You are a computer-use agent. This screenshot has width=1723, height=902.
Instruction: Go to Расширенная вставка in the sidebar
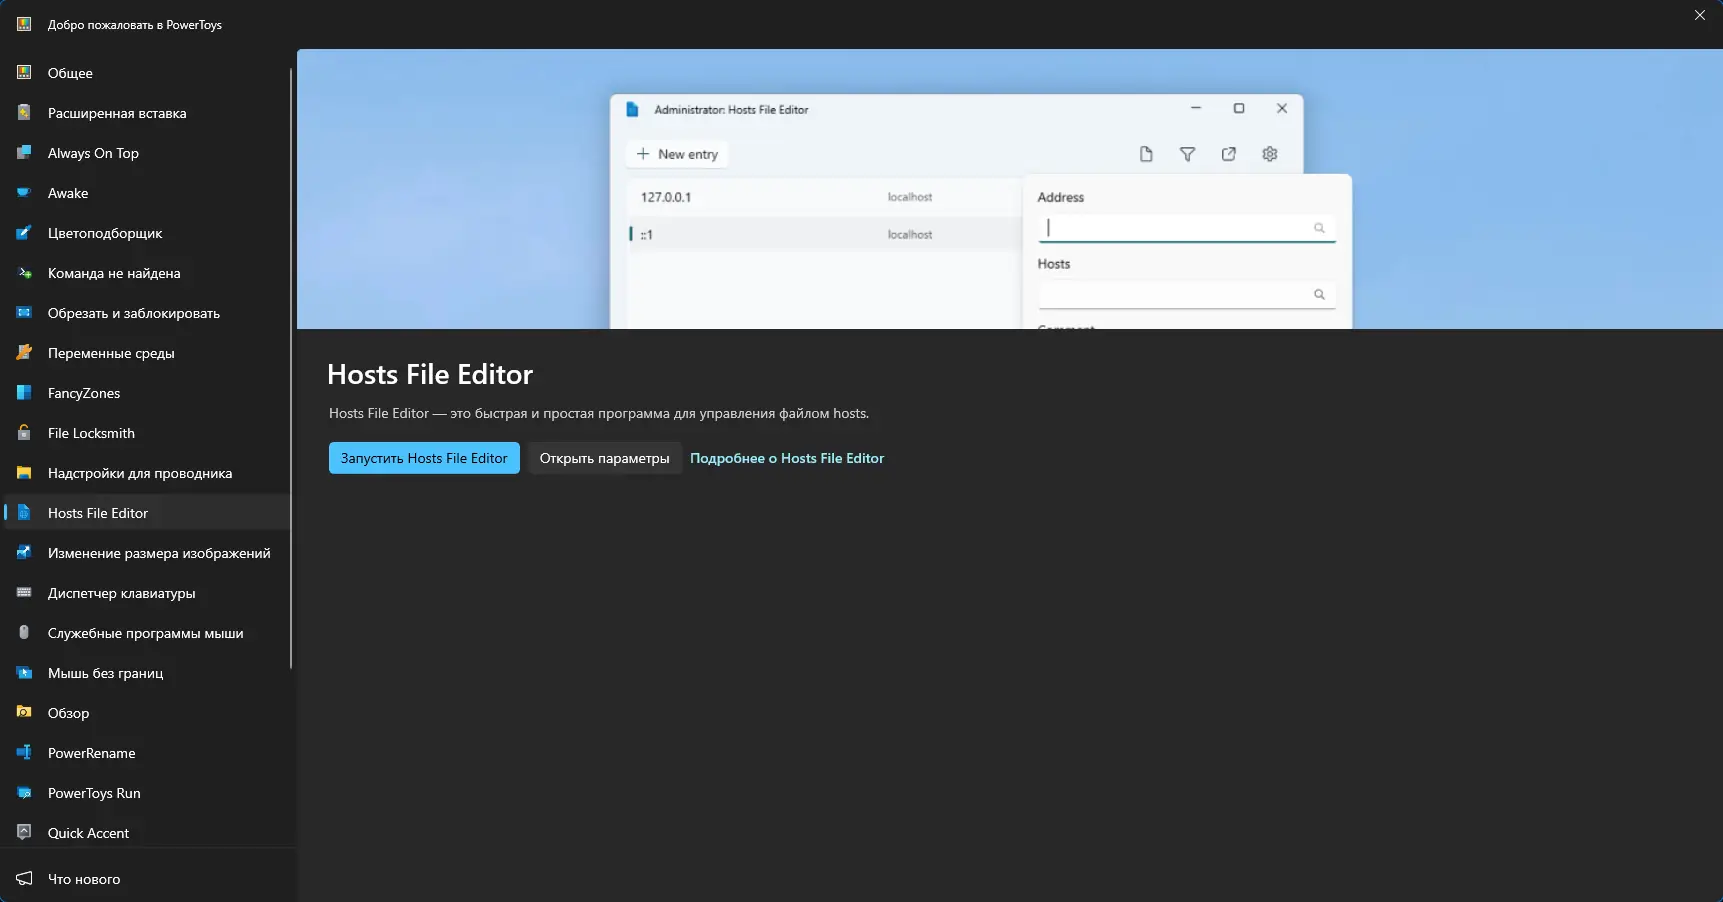[146, 113]
